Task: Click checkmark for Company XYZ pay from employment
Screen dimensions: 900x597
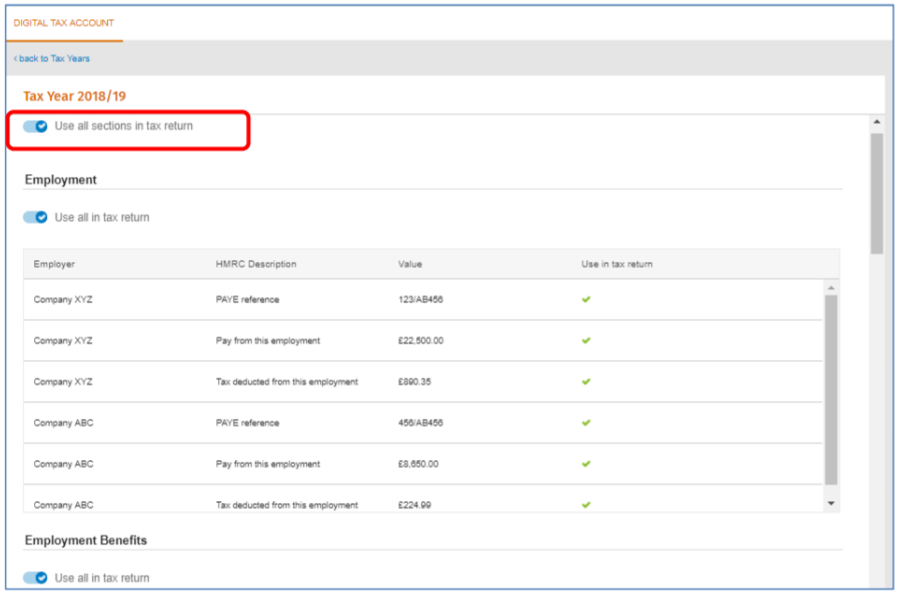Action: click(x=586, y=341)
